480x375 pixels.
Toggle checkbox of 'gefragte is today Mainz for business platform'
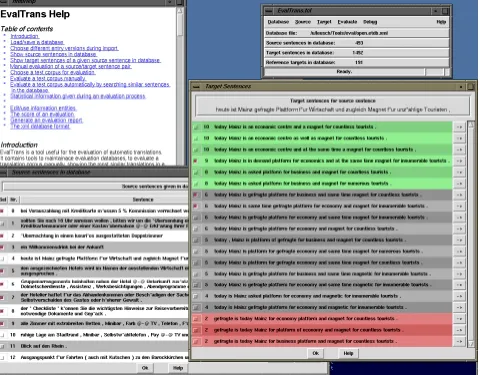[195, 341]
